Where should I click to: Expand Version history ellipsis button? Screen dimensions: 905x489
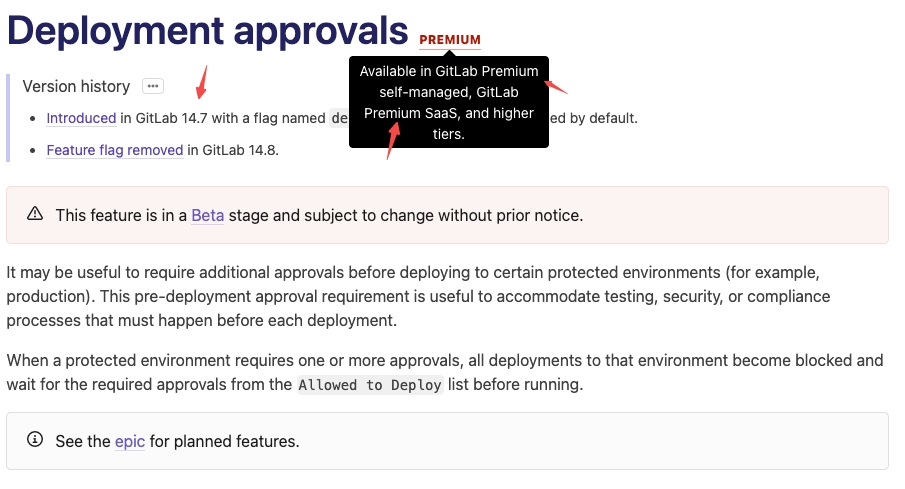(152, 86)
